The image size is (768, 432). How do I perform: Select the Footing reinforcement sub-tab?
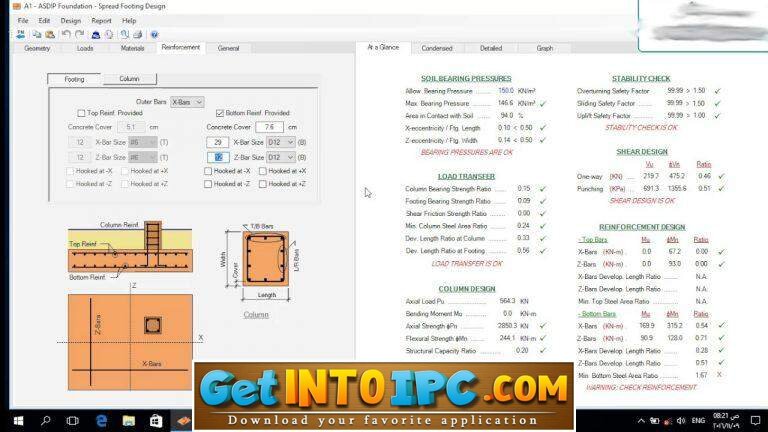(x=74, y=79)
